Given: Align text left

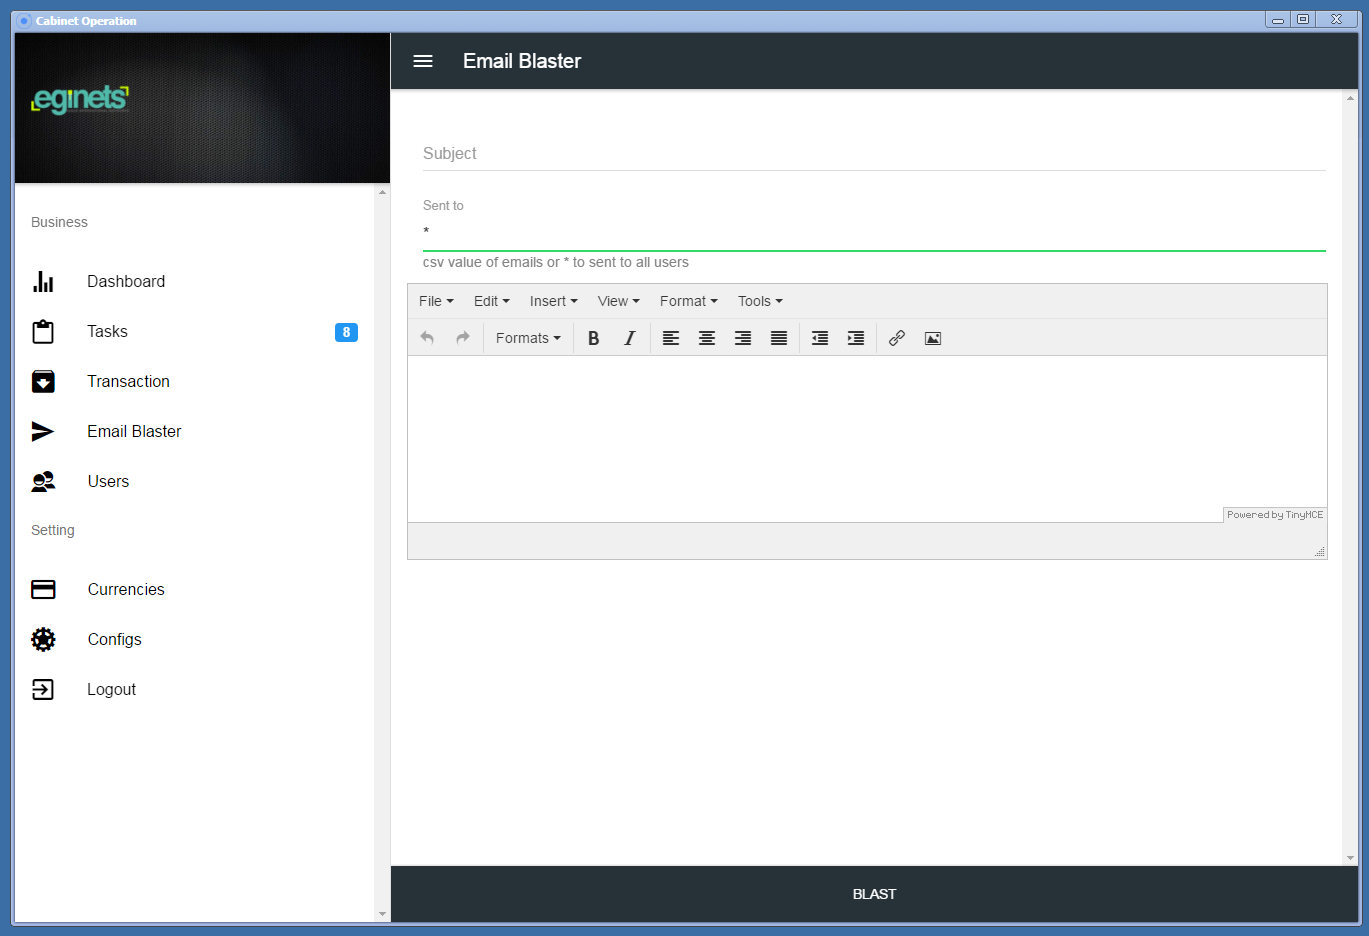Looking at the screenshot, I should click(x=671, y=338).
